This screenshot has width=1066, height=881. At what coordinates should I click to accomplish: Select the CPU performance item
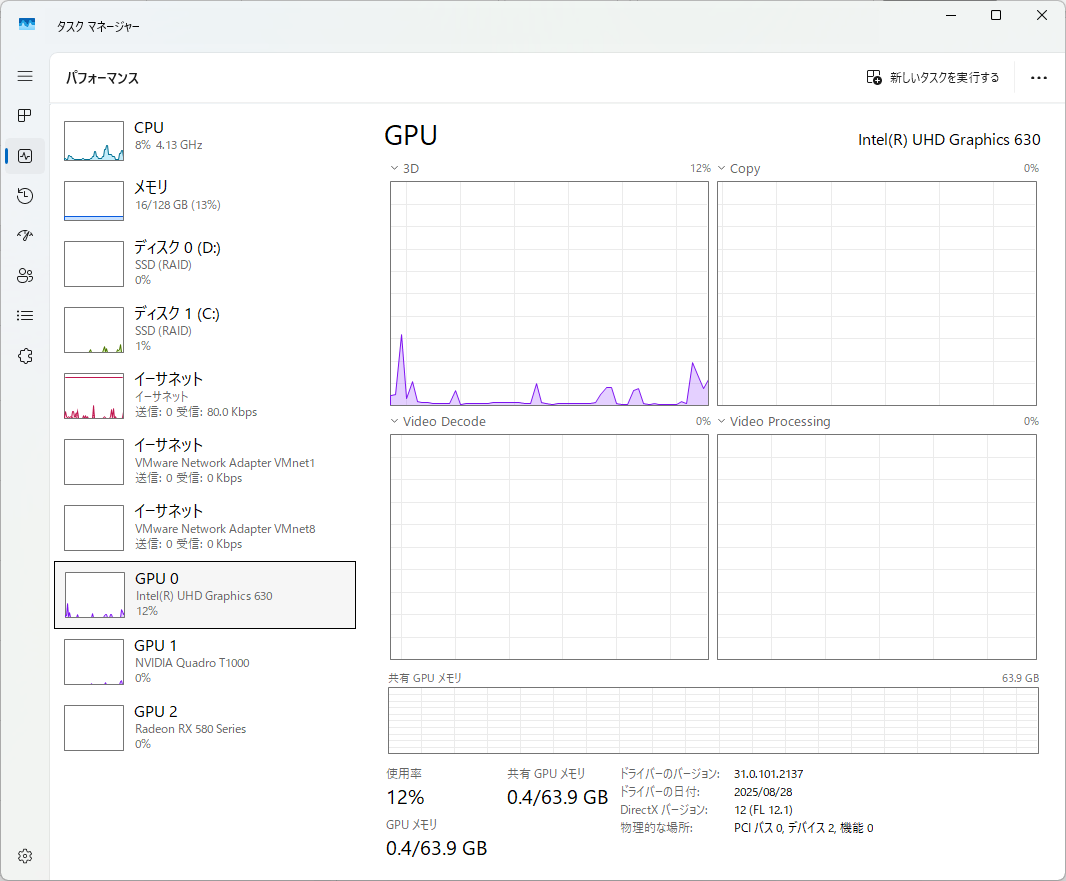pyautogui.click(x=205, y=140)
